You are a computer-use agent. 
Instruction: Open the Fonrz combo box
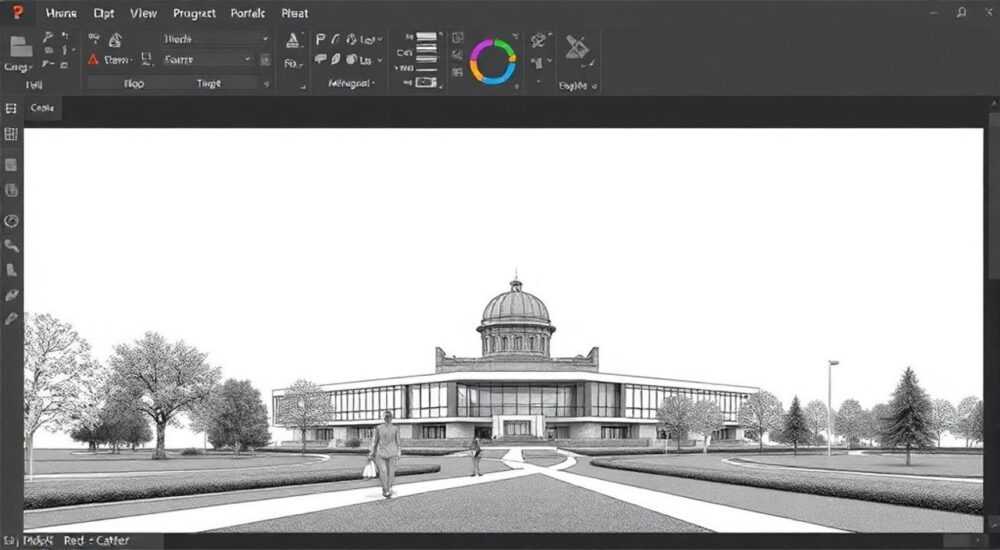point(207,59)
